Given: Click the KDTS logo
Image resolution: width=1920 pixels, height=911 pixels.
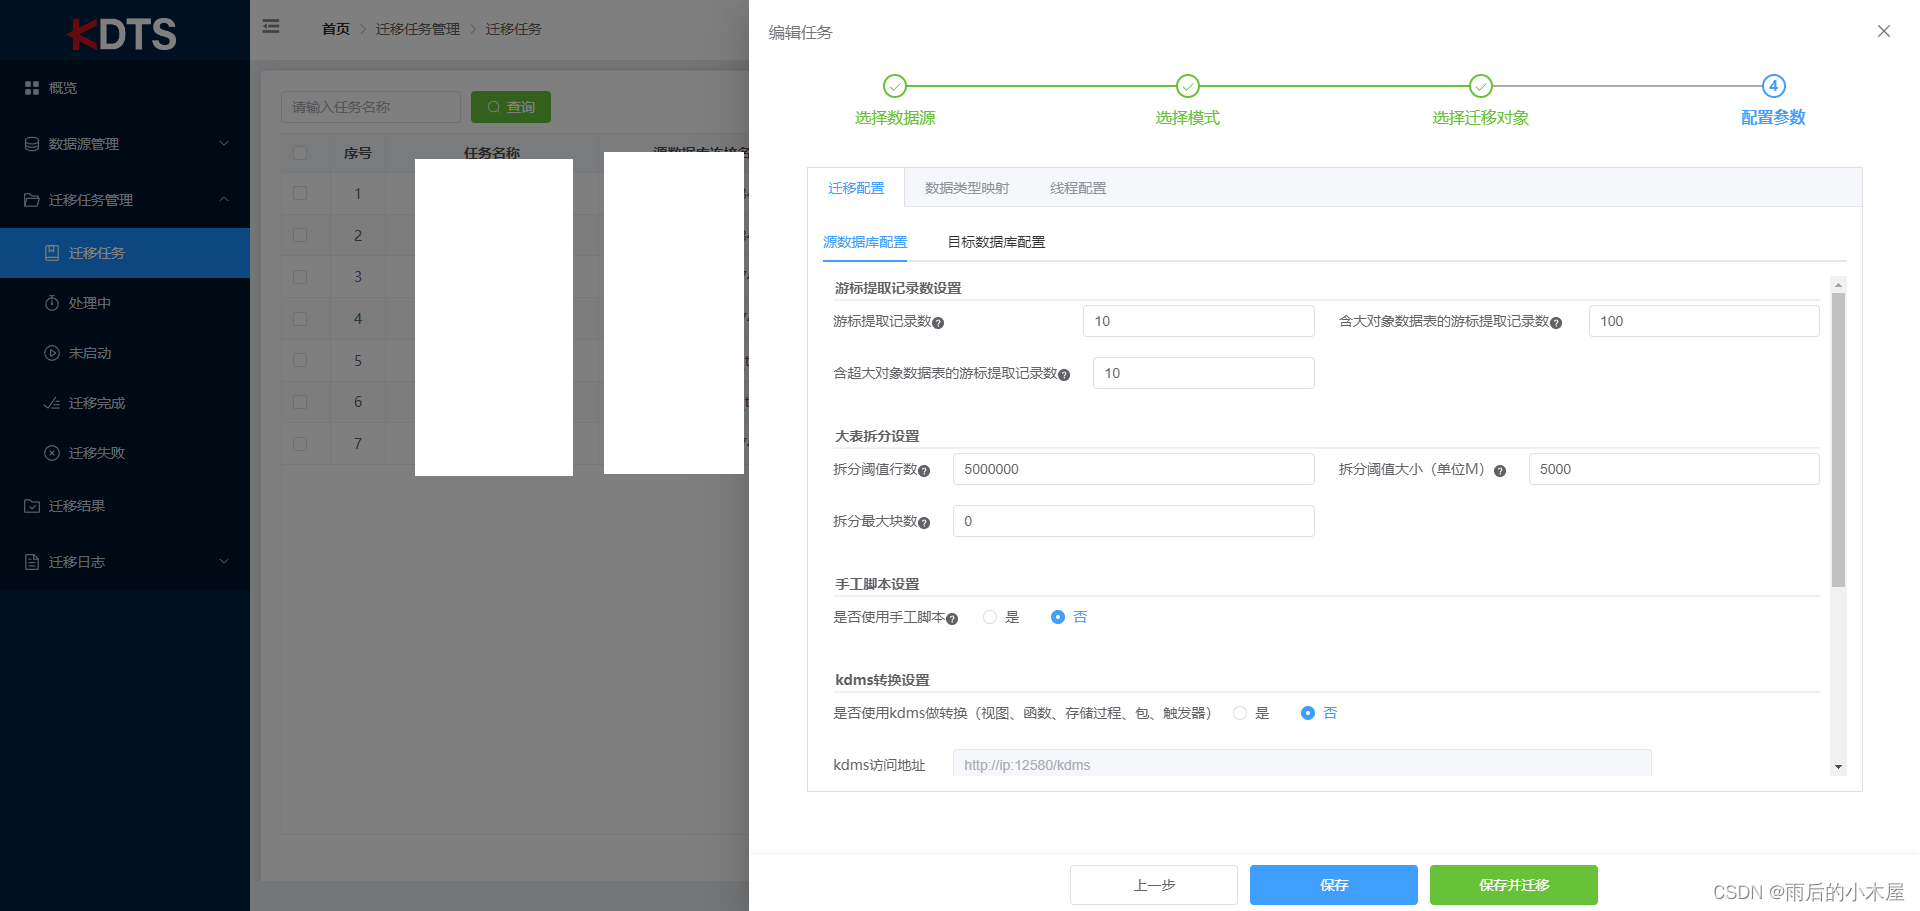Looking at the screenshot, I should pyautogui.click(x=122, y=34).
